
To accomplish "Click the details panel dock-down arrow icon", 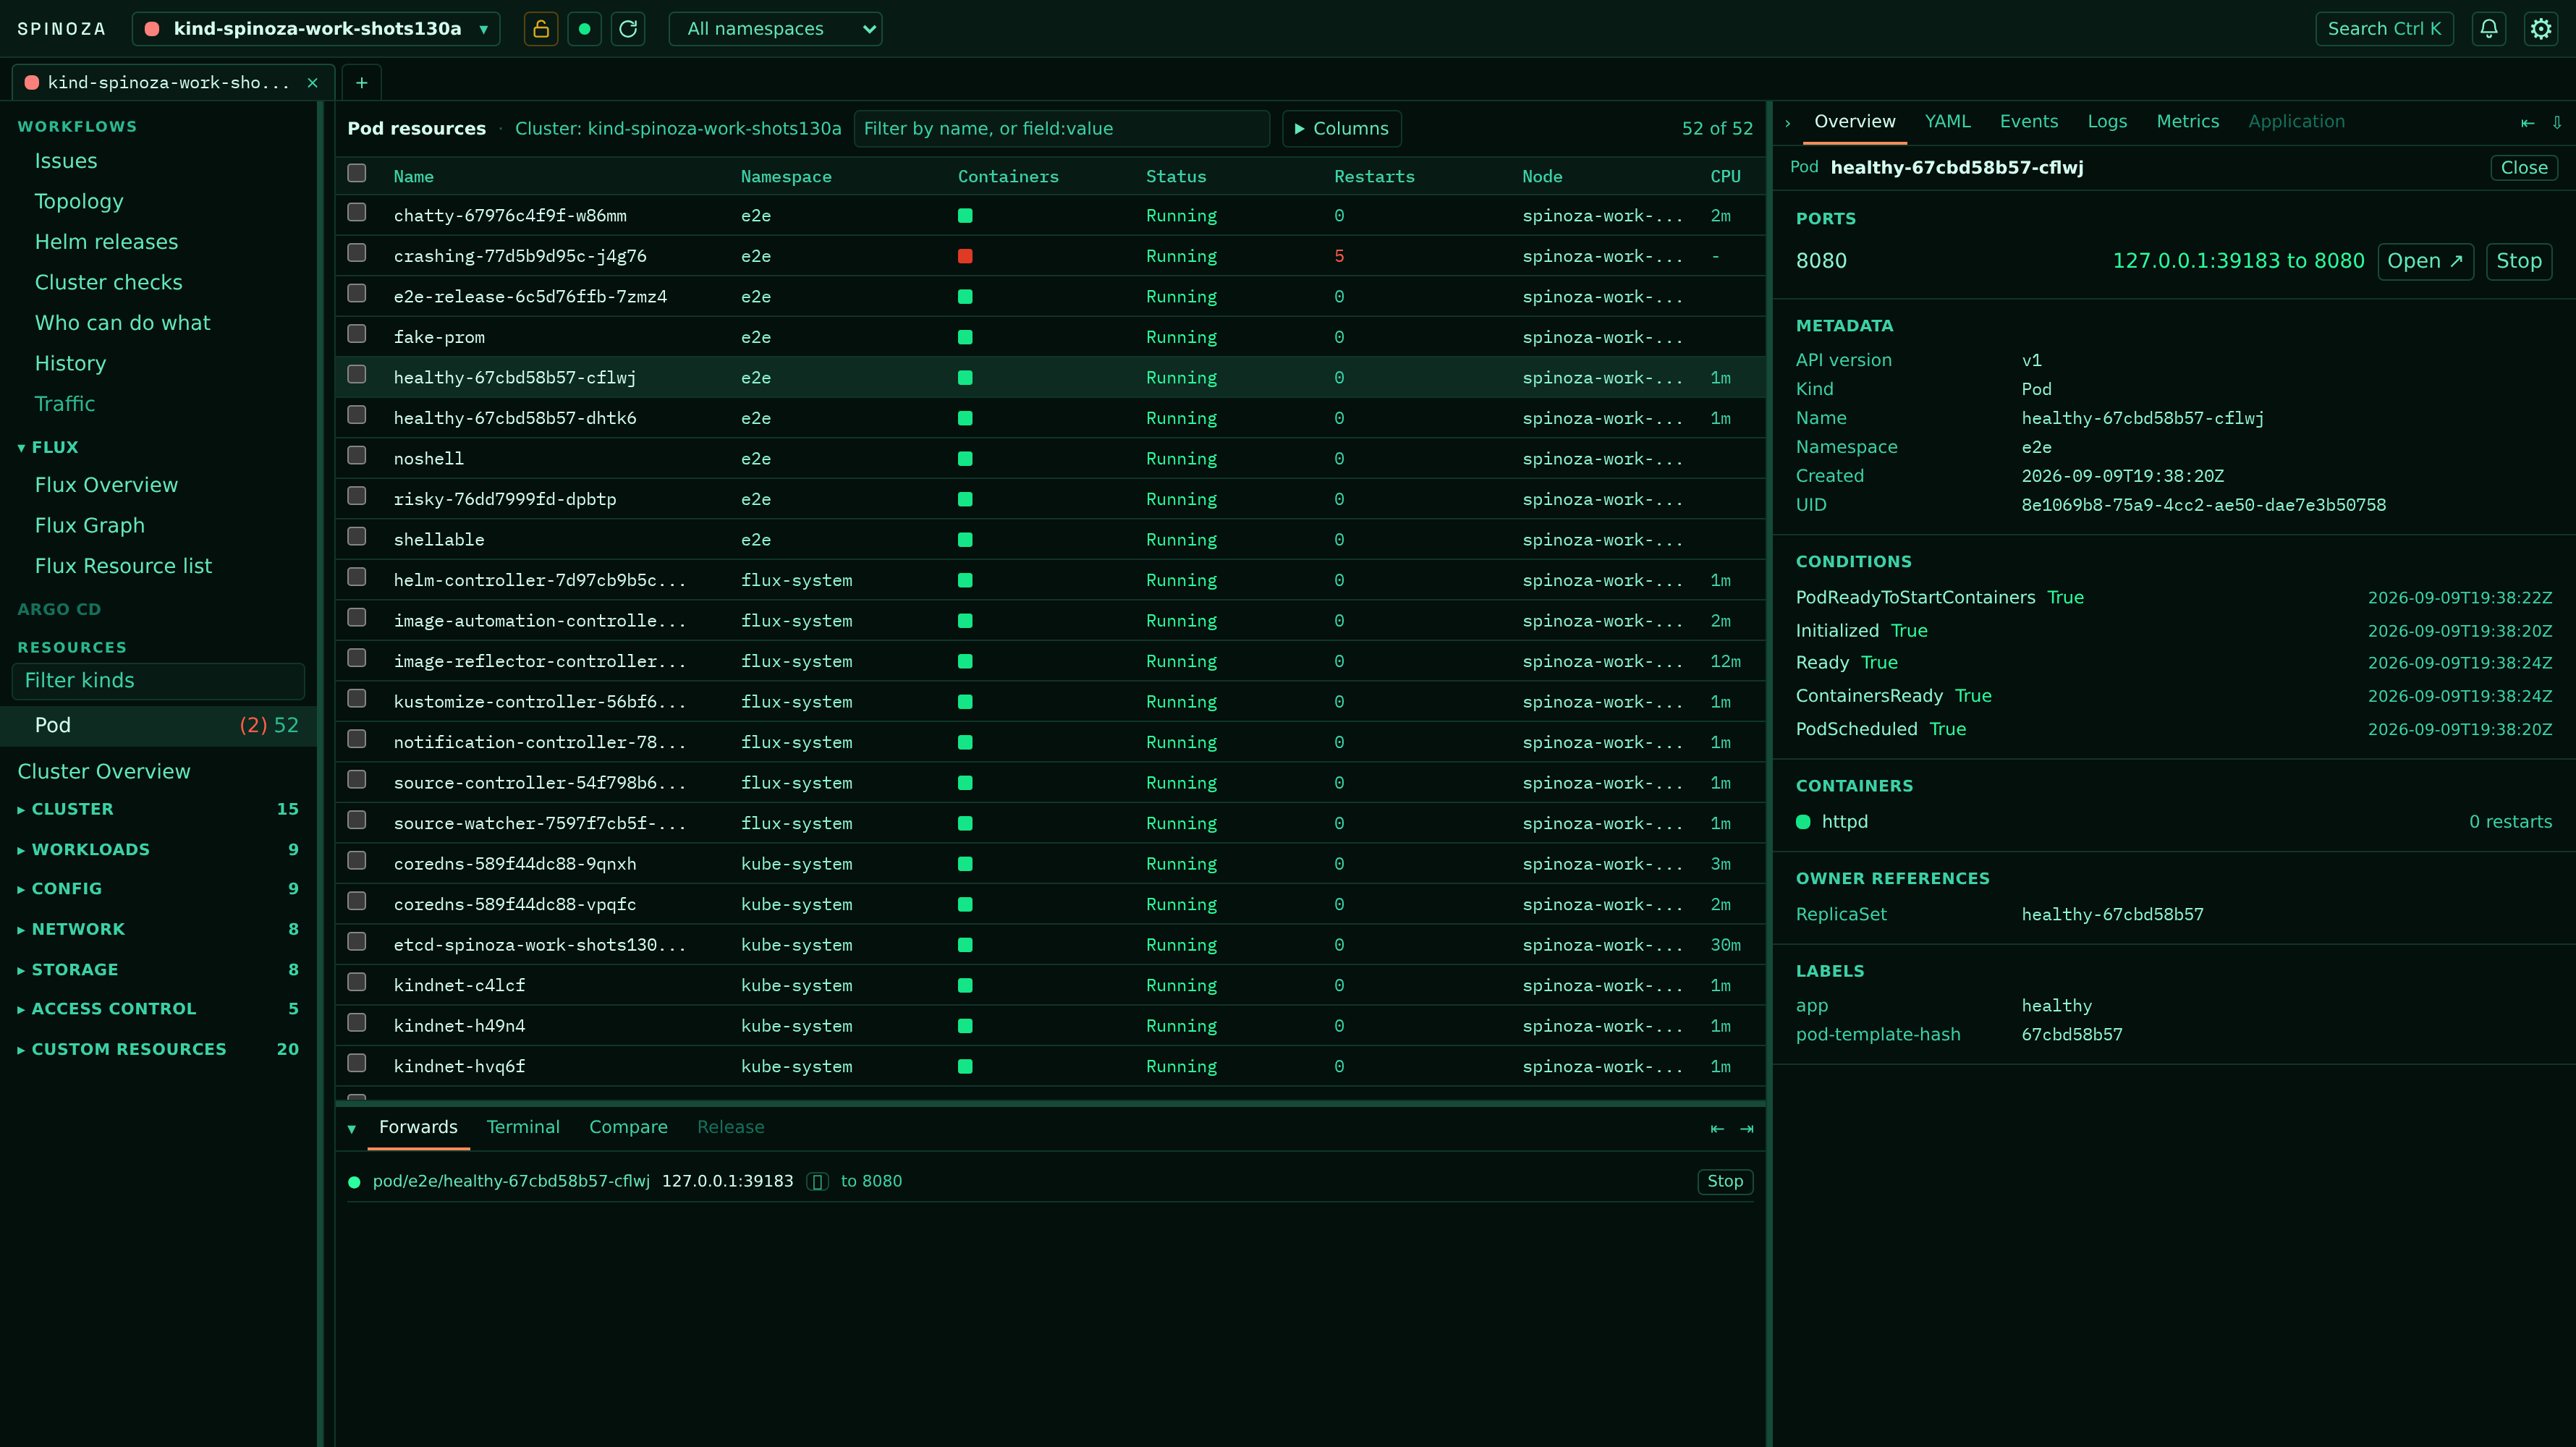I will click(2556, 123).
